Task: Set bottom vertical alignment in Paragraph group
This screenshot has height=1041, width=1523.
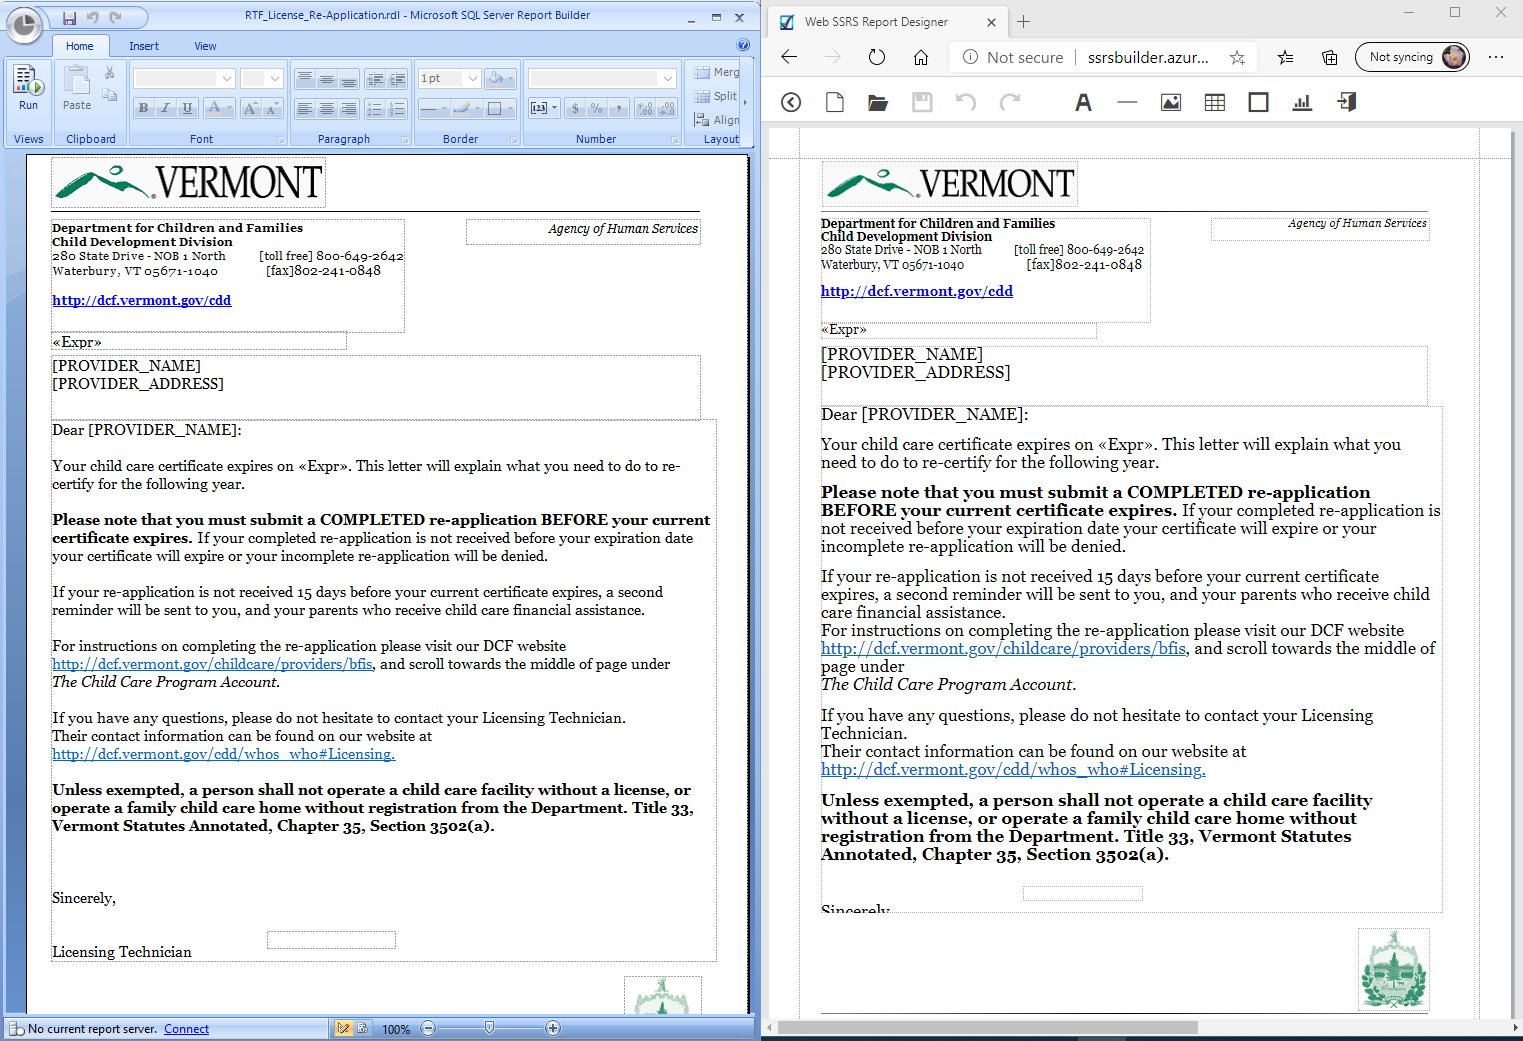Action: [x=349, y=79]
